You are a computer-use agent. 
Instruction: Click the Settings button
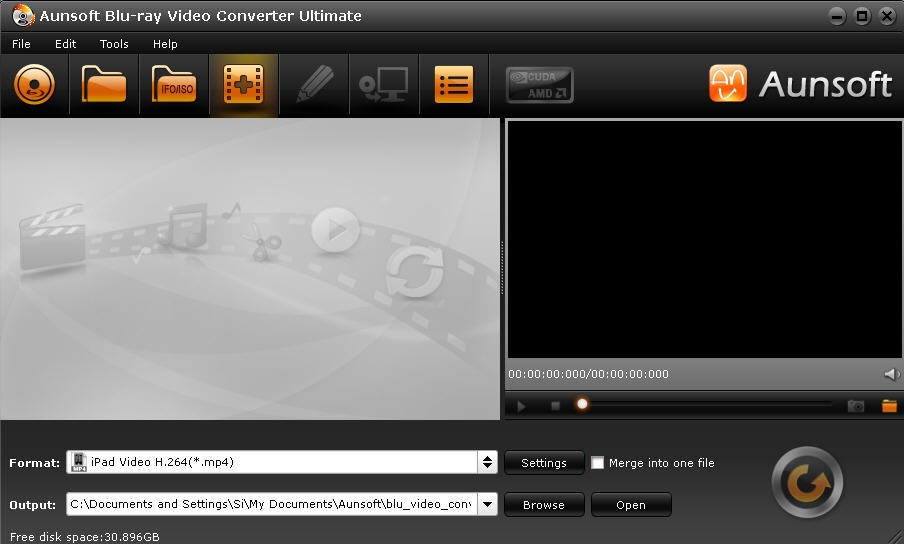tap(544, 463)
